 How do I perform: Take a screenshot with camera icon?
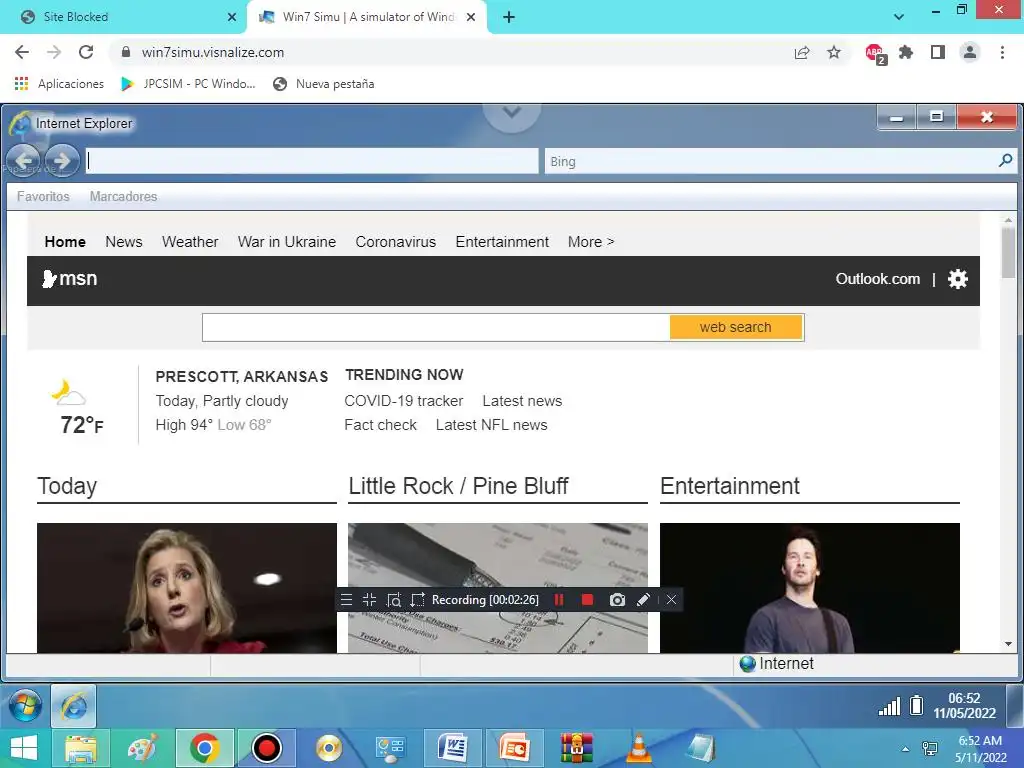click(x=617, y=600)
